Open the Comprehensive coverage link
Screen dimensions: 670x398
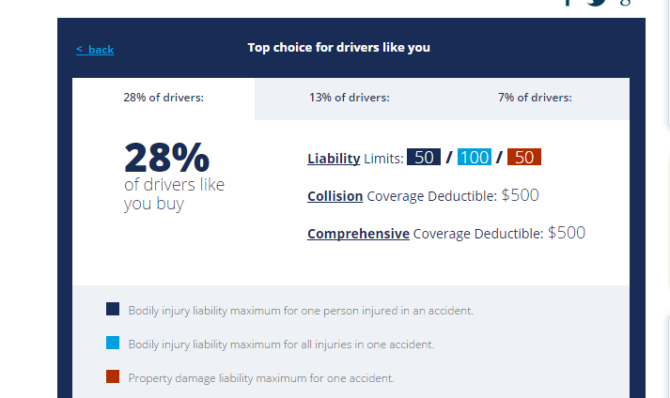358,234
